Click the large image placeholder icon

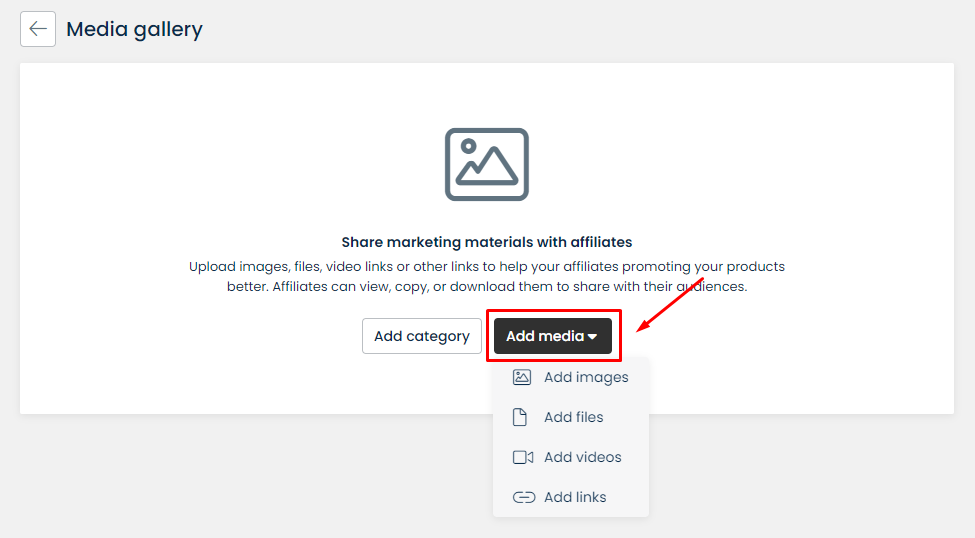[487, 164]
